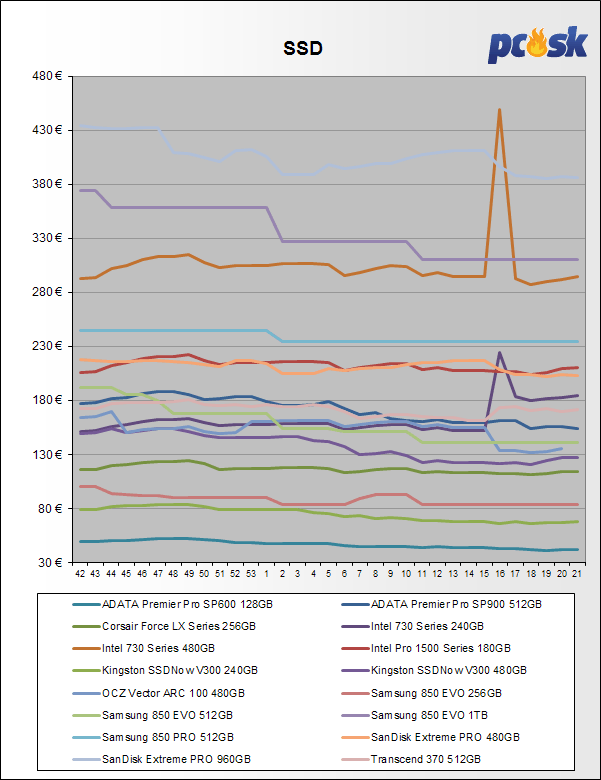Image resolution: width=601 pixels, height=780 pixels.
Task: Click the 30 € axis label
Action: (50, 562)
